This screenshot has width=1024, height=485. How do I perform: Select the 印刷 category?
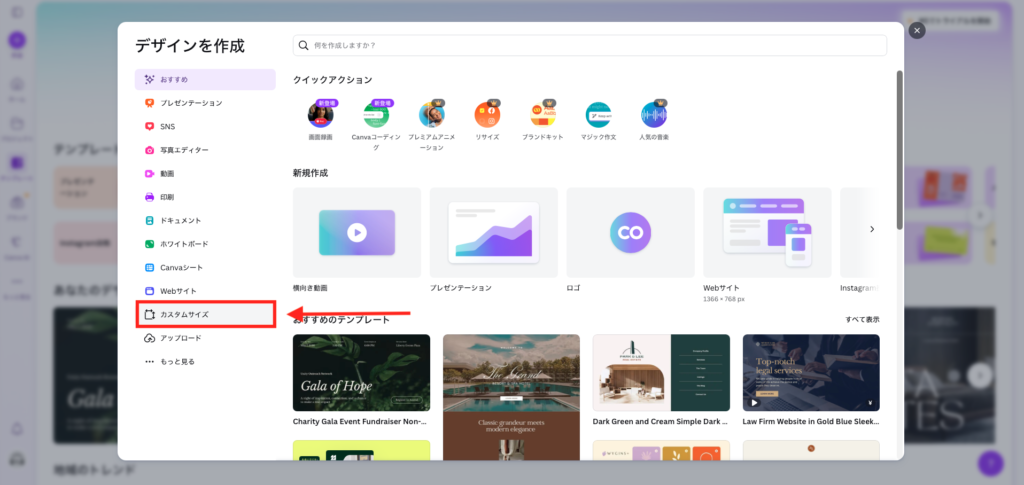pos(205,197)
